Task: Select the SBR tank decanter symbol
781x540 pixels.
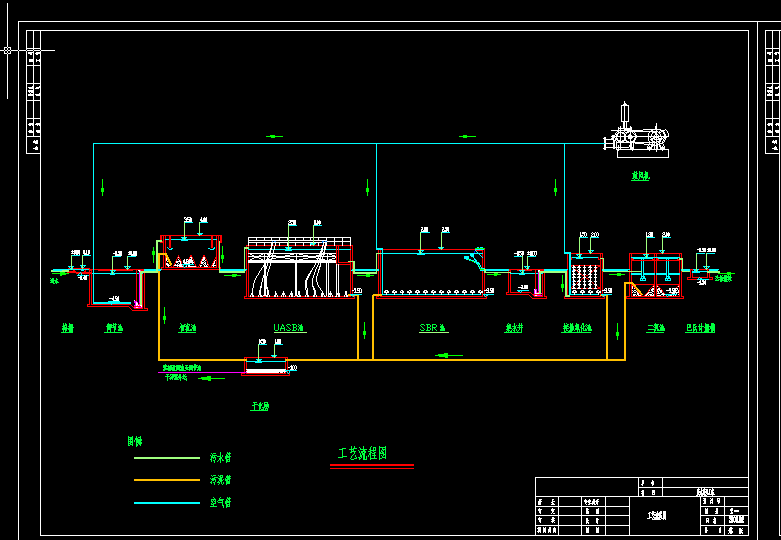Action: [x=474, y=259]
